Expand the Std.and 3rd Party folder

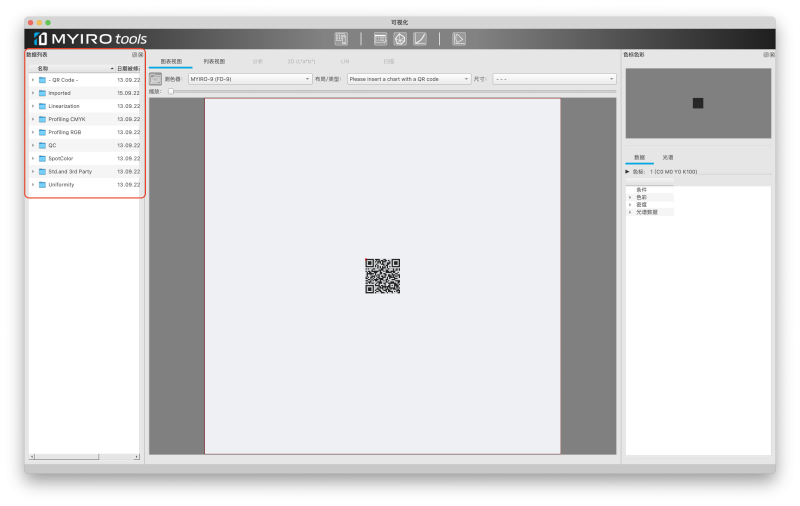[x=33, y=172]
